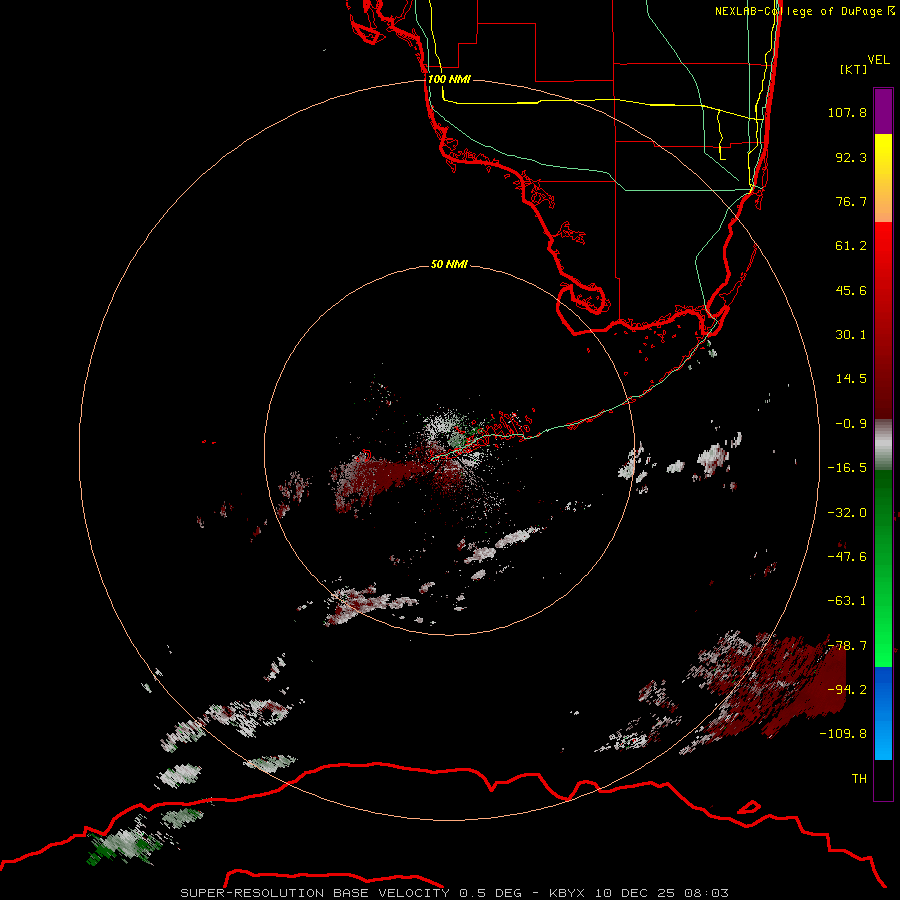
Task: Click the TH legend label
Action: [x=859, y=778]
